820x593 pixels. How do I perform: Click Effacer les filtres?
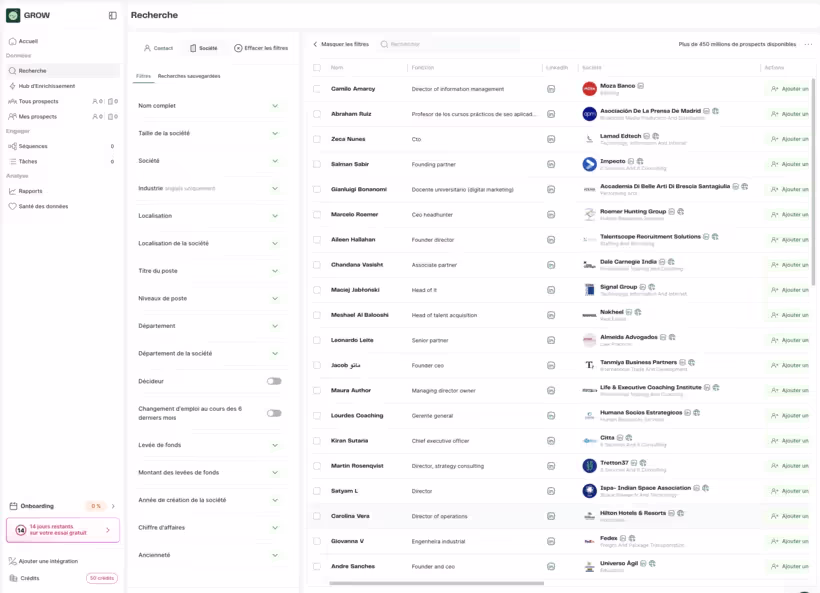(x=261, y=48)
